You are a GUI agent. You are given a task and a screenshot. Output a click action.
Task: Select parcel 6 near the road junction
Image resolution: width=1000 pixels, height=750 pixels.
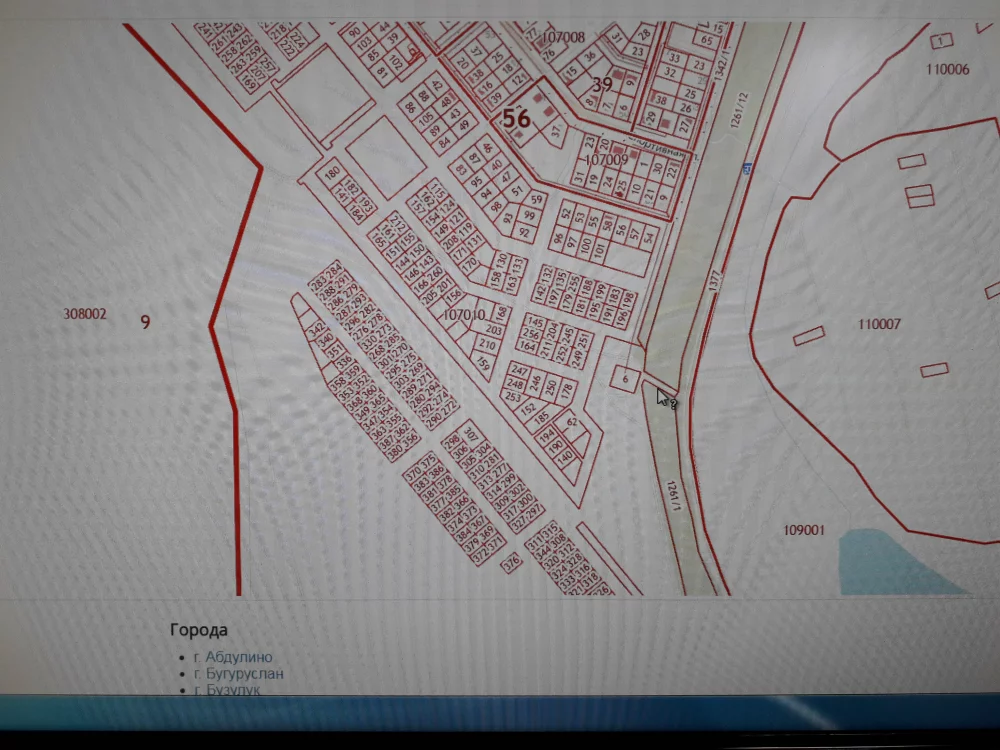click(x=624, y=378)
